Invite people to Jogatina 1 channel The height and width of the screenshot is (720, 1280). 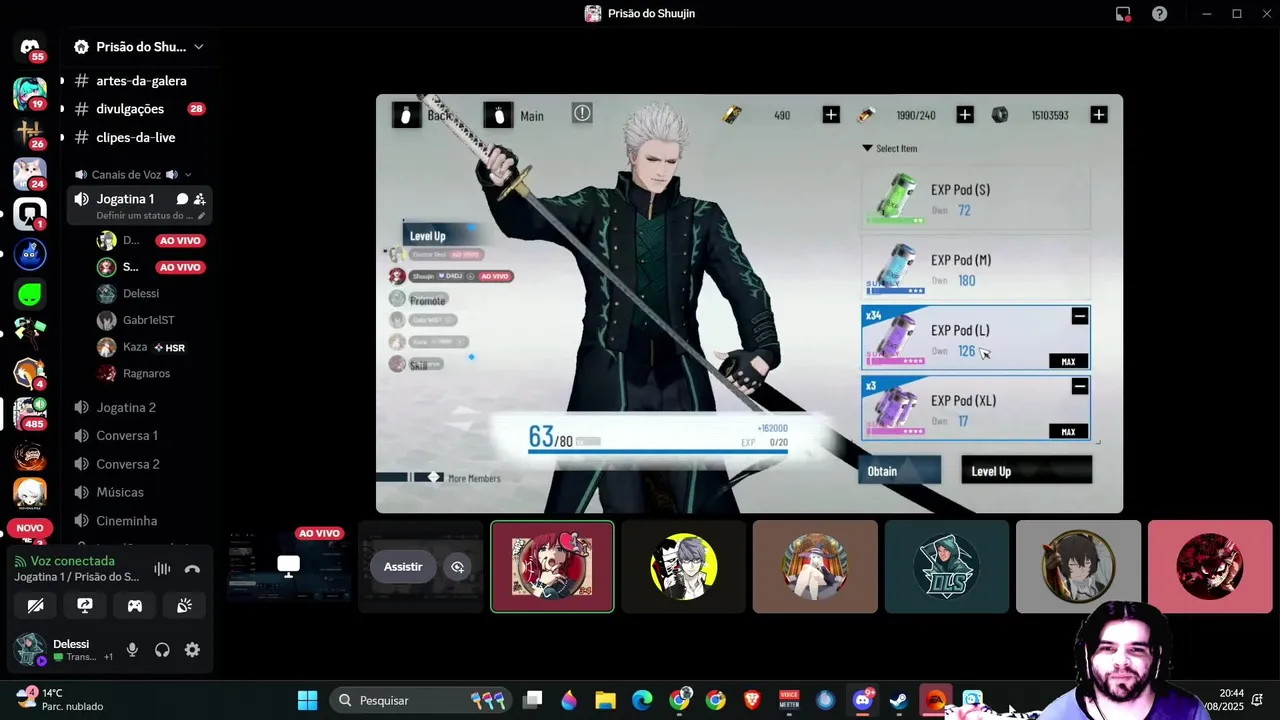200,199
